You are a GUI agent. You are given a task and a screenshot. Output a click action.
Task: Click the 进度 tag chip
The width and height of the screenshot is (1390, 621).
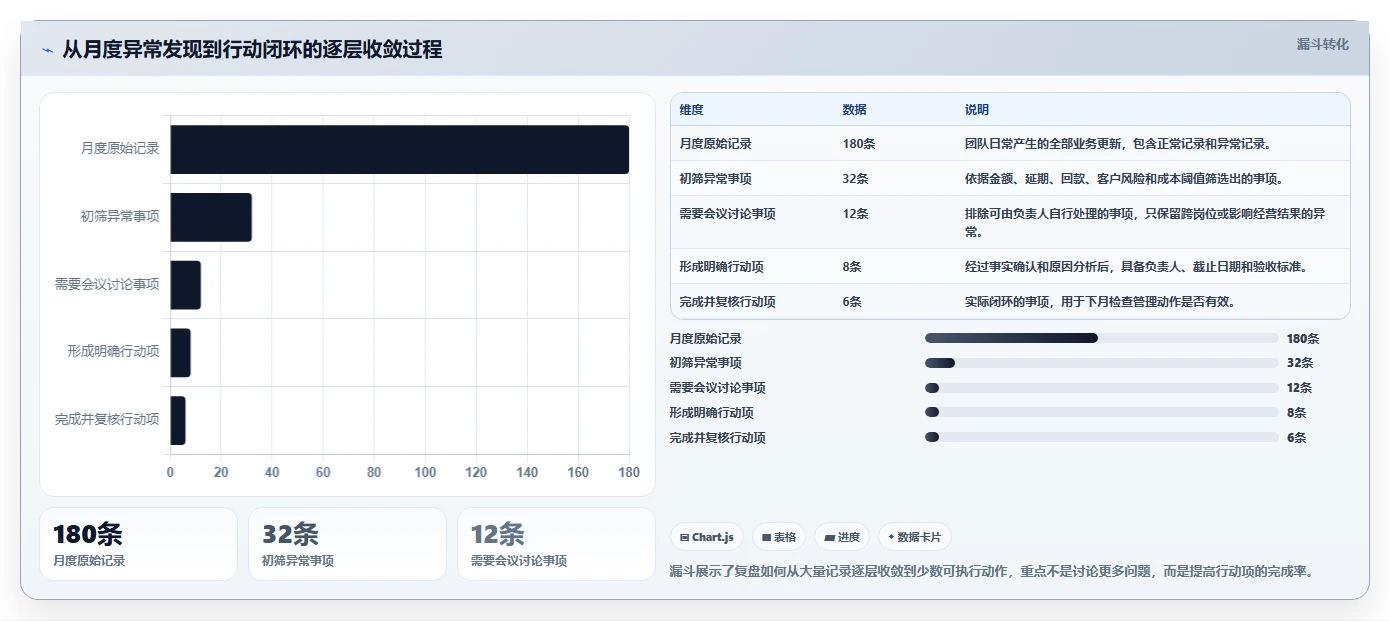pyautogui.click(x=842, y=537)
